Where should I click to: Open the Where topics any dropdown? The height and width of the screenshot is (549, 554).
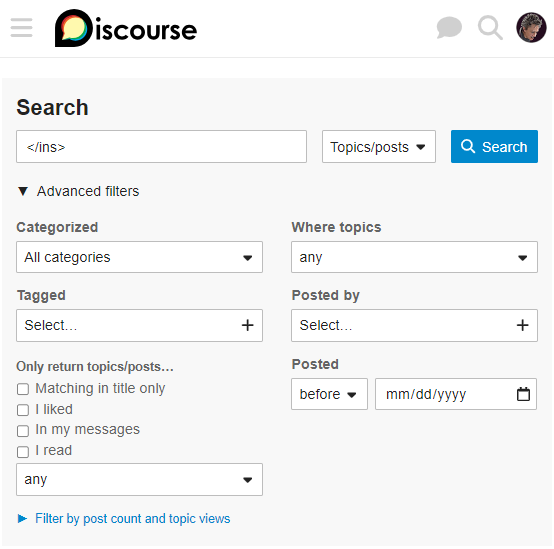tap(414, 257)
